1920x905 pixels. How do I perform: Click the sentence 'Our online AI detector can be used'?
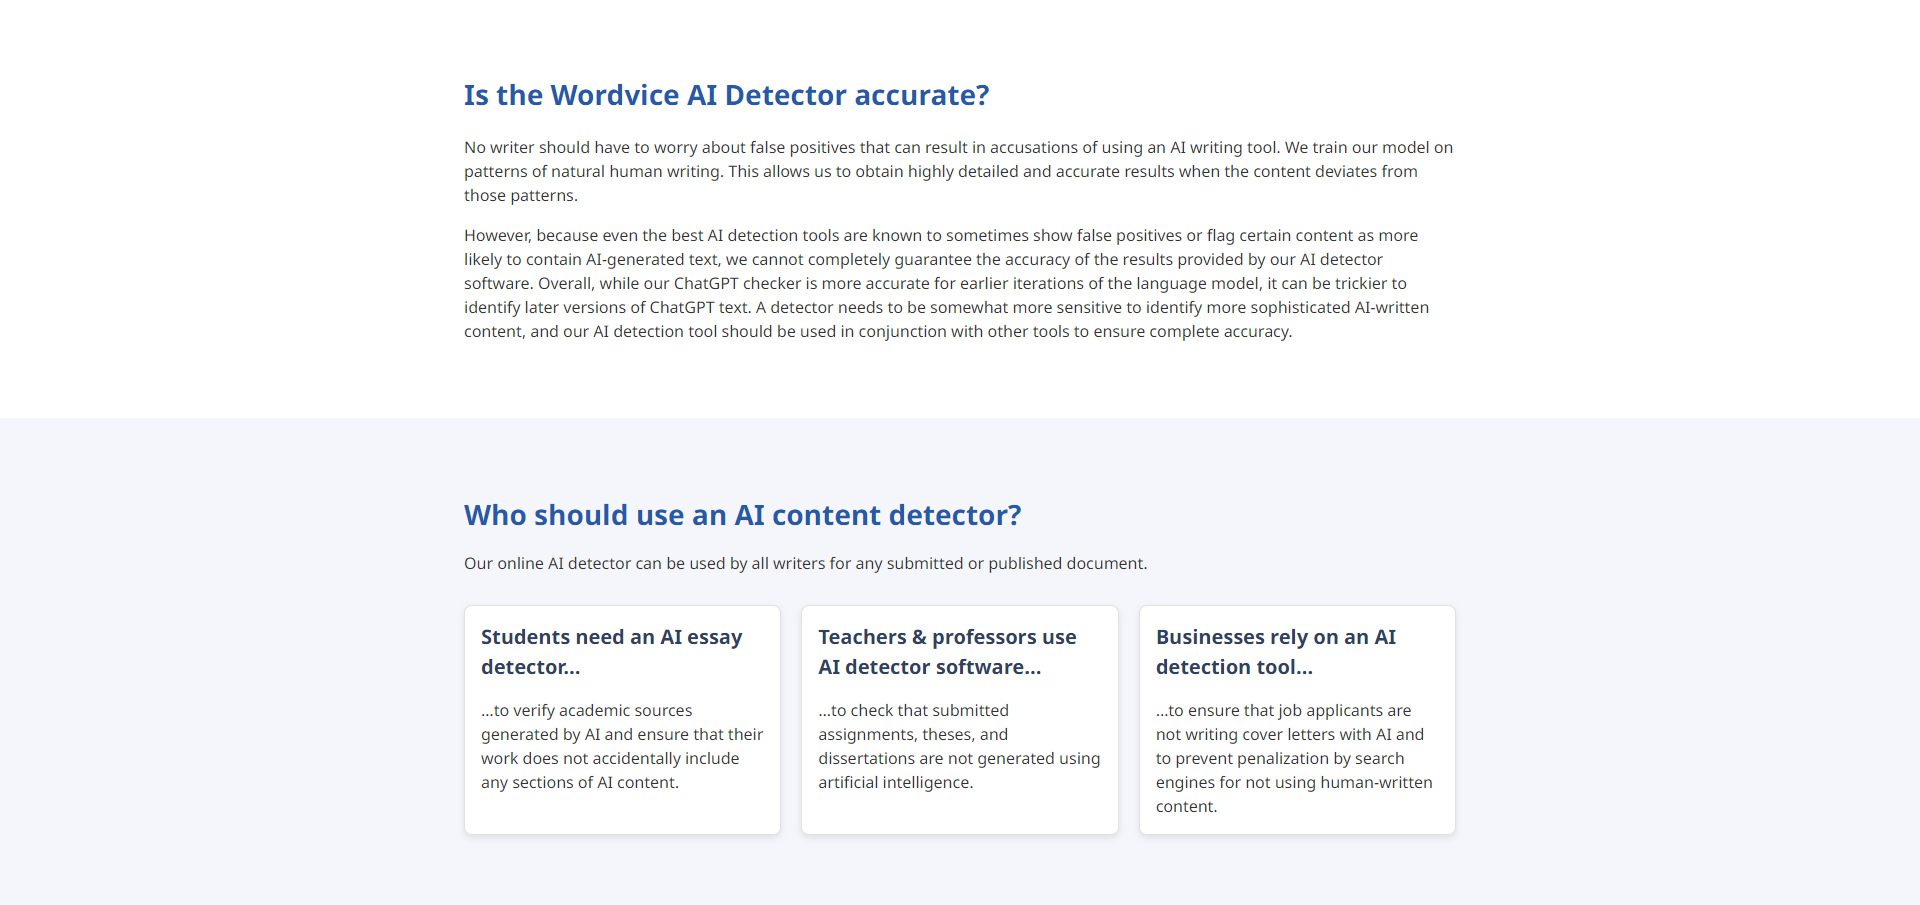(805, 563)
